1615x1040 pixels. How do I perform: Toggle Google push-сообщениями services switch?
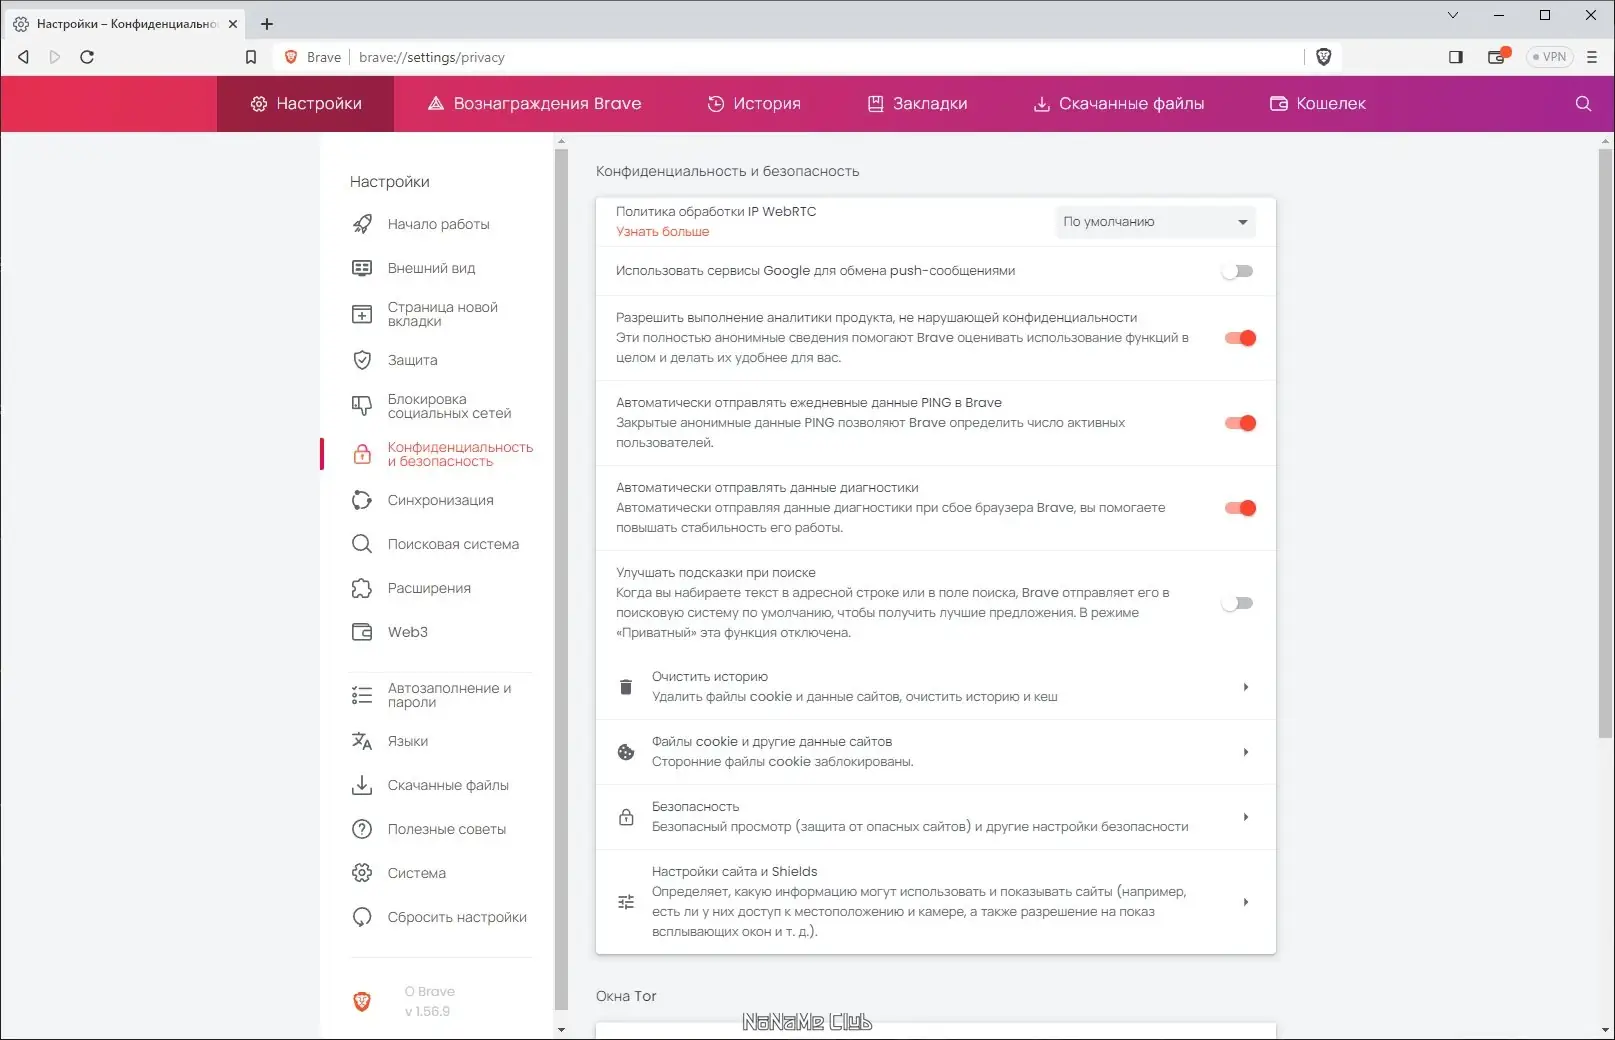point(1238,271)
